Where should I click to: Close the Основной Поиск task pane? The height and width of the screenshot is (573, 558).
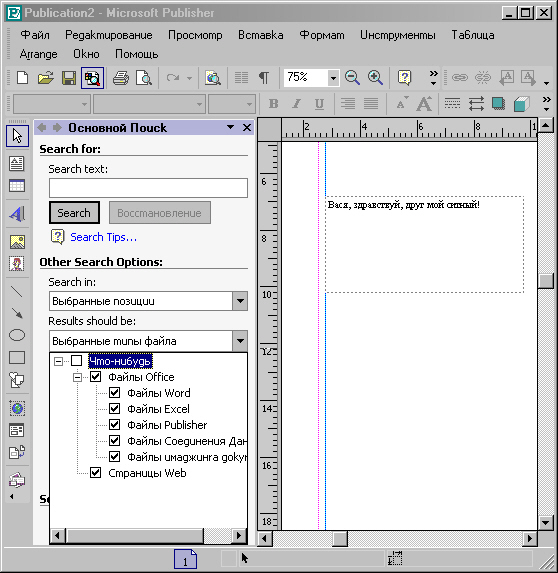click(247, 128)
